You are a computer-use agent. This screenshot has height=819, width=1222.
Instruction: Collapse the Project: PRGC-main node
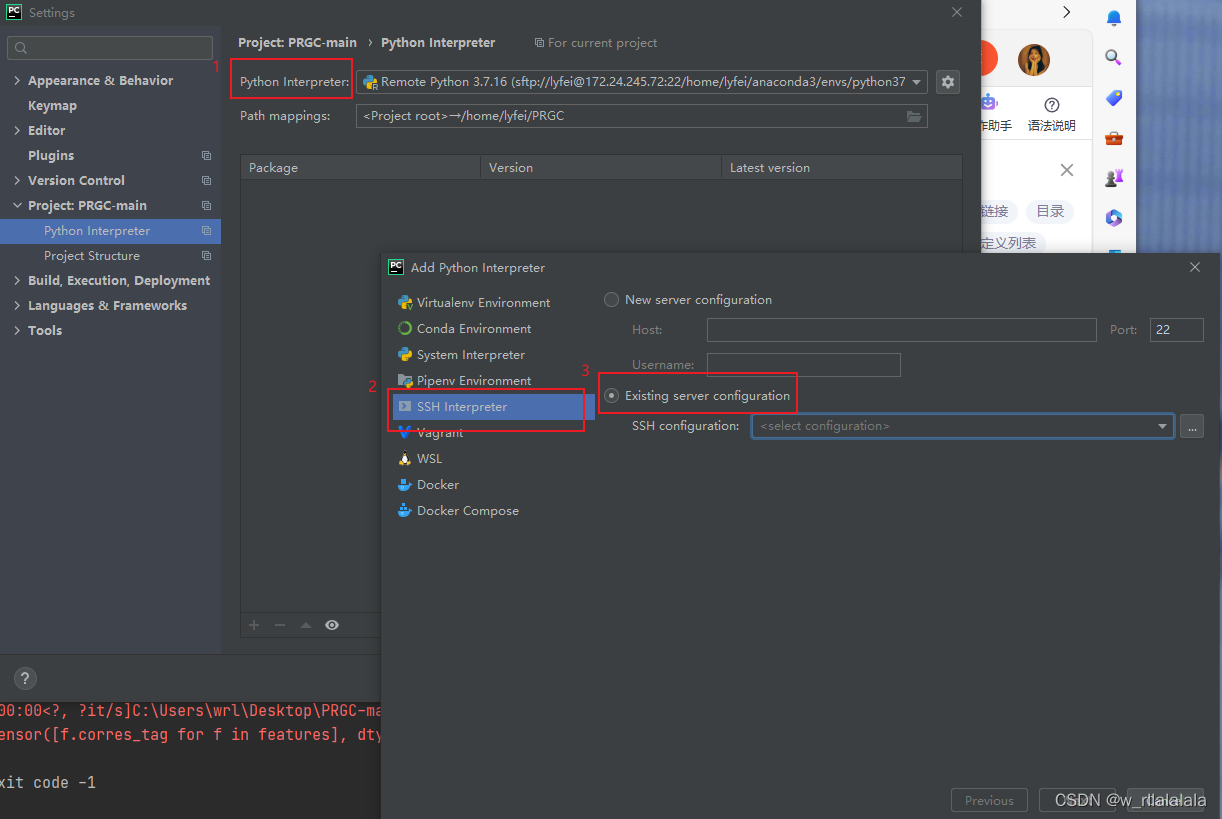point(17,206)
